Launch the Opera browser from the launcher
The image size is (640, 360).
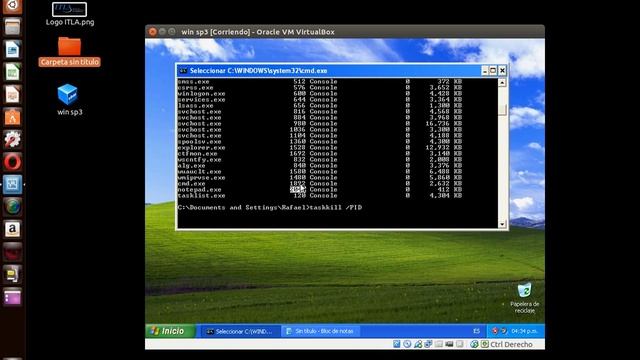[x=12, y=162]
